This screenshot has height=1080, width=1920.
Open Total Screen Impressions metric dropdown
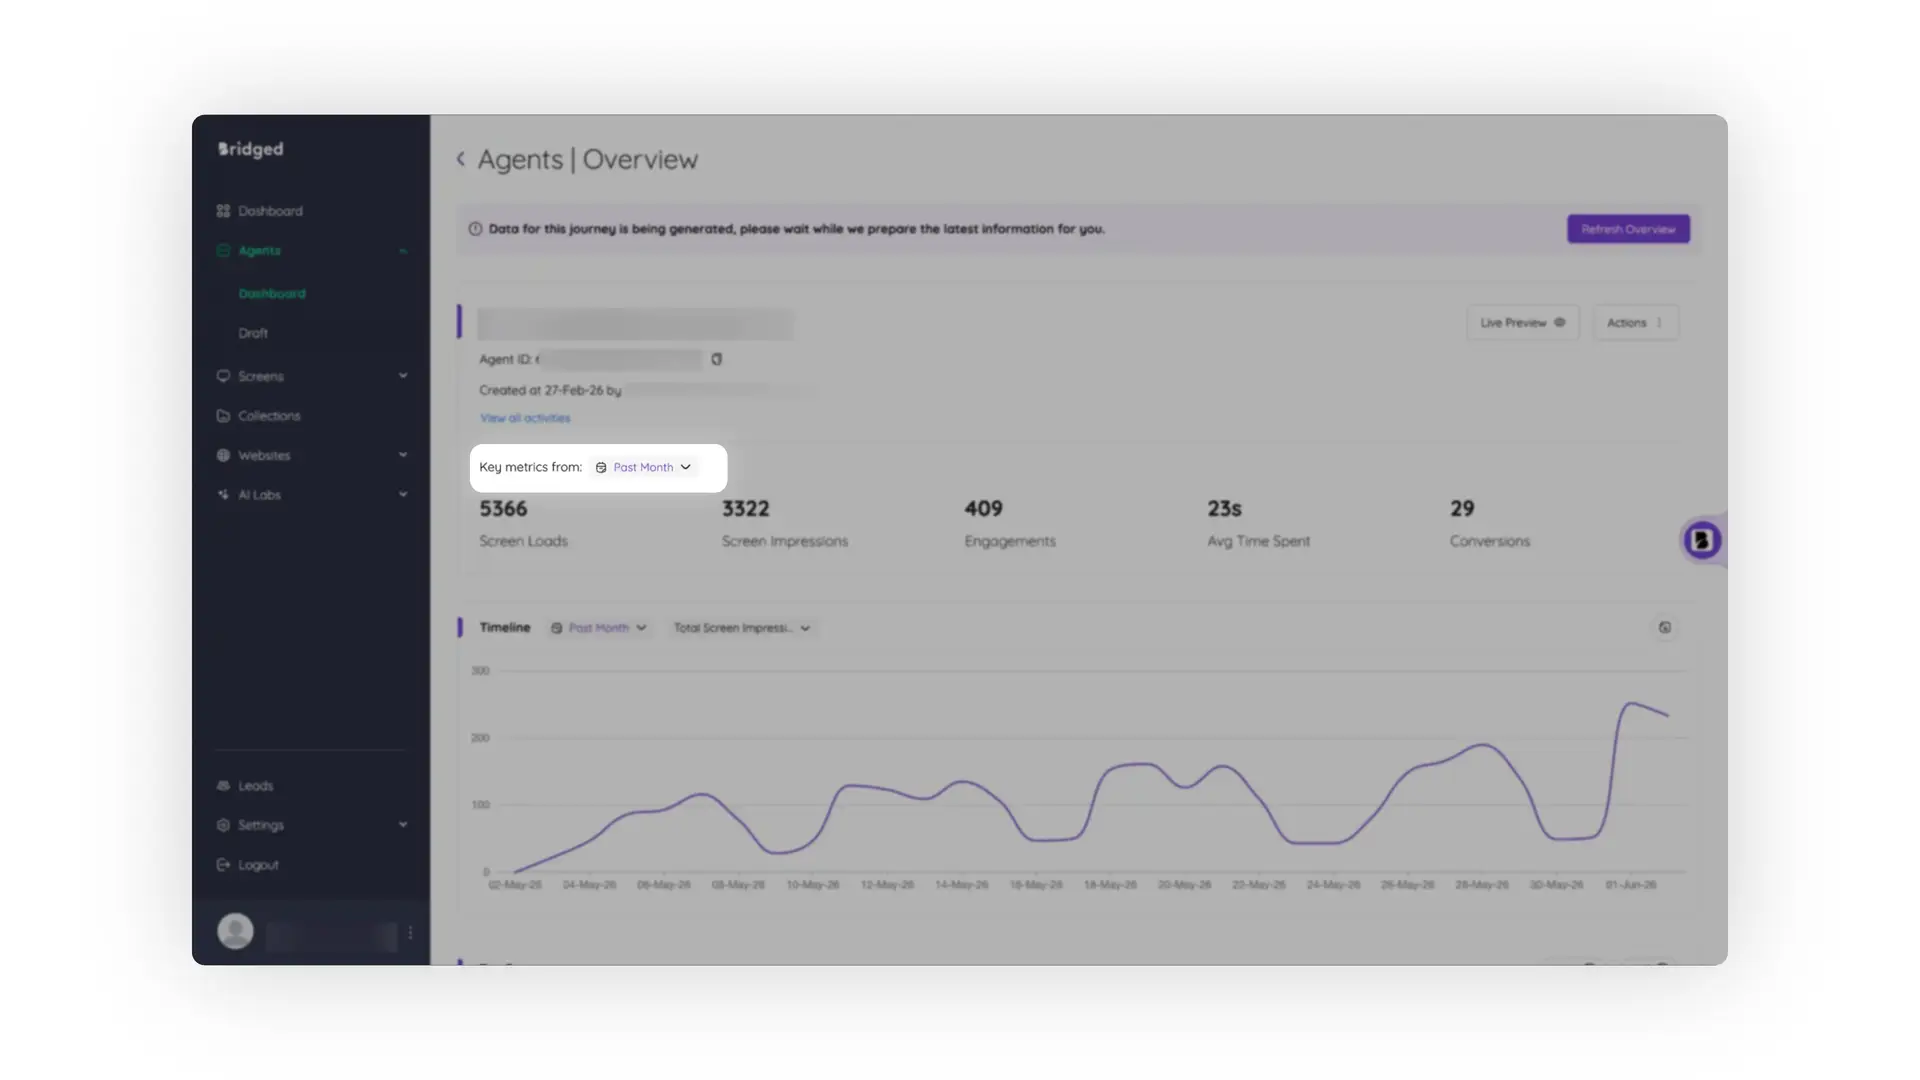click(741, 628)
